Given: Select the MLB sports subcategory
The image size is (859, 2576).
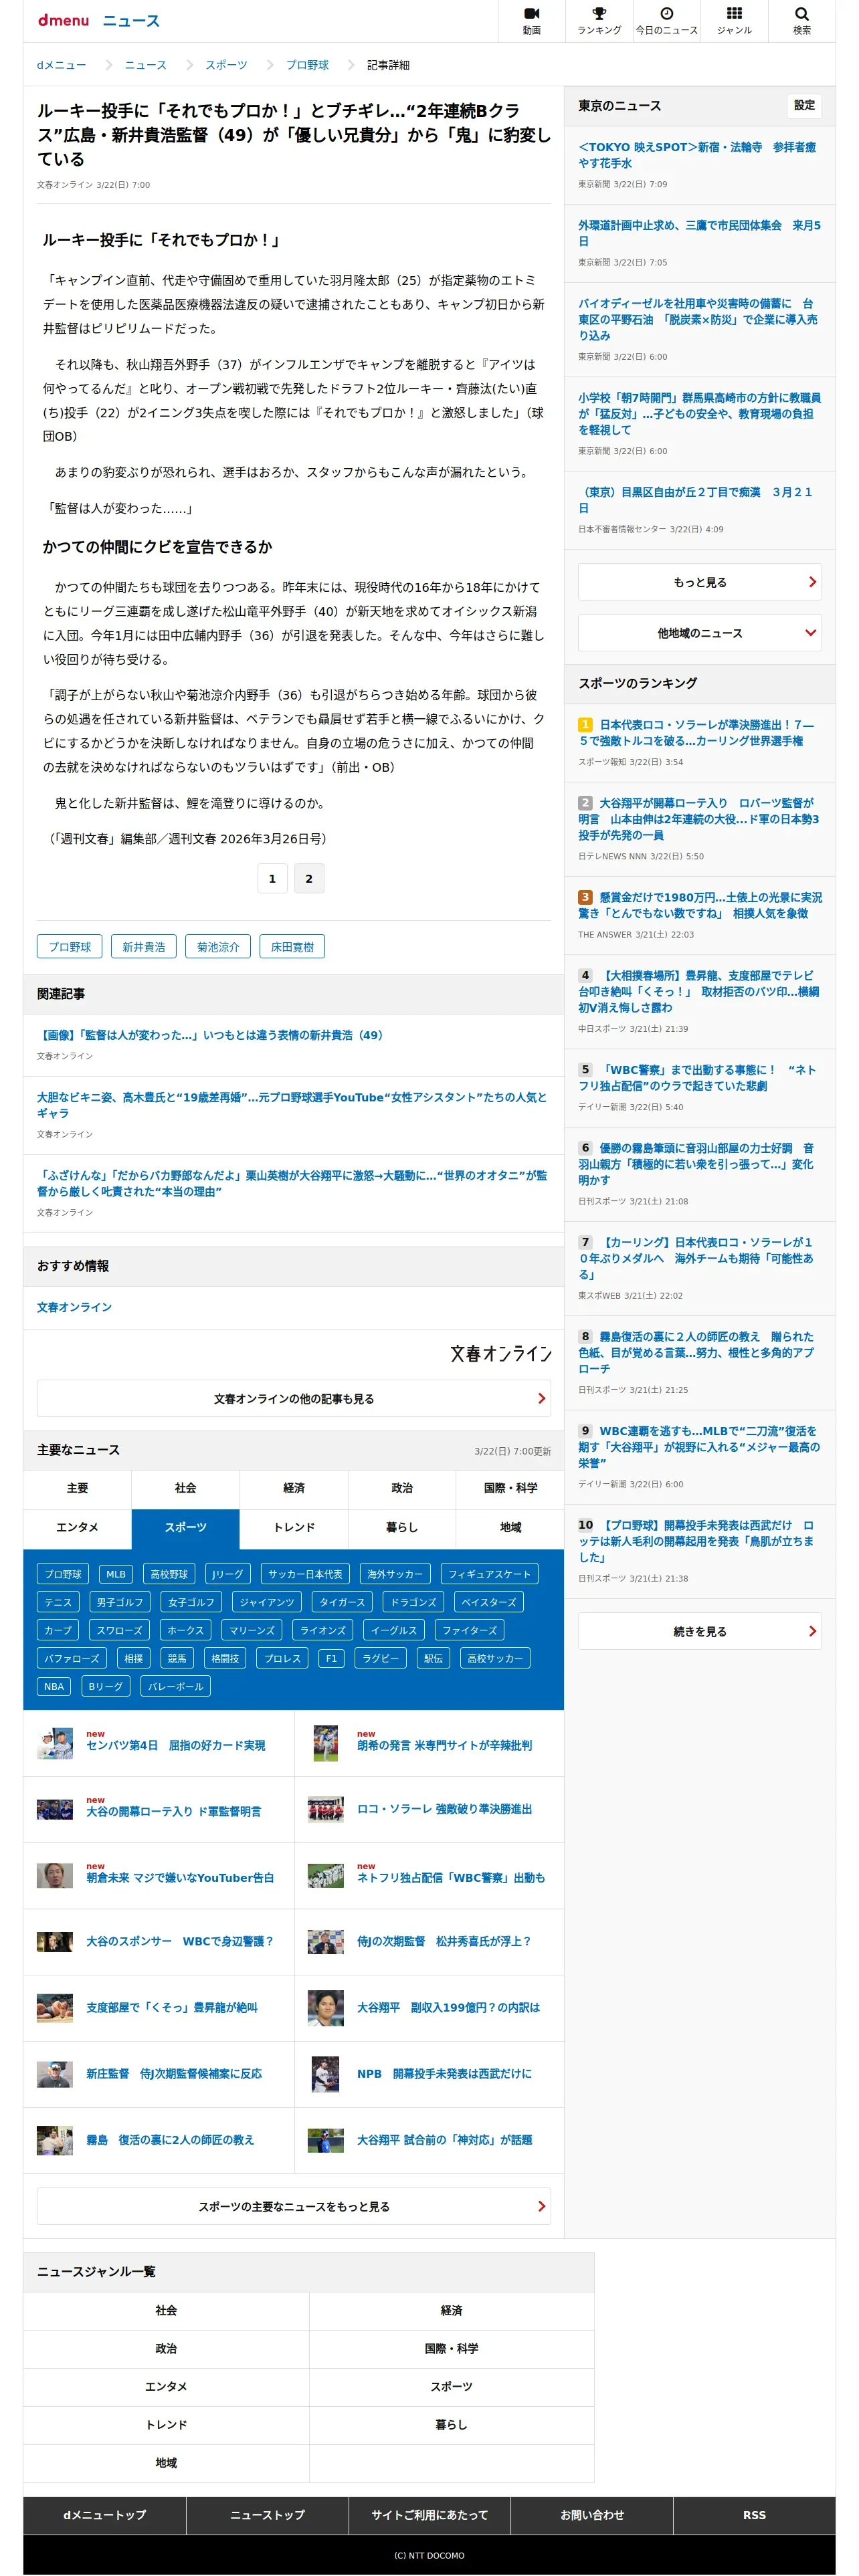Looking at the screenshot, I should pos(116,1574).
